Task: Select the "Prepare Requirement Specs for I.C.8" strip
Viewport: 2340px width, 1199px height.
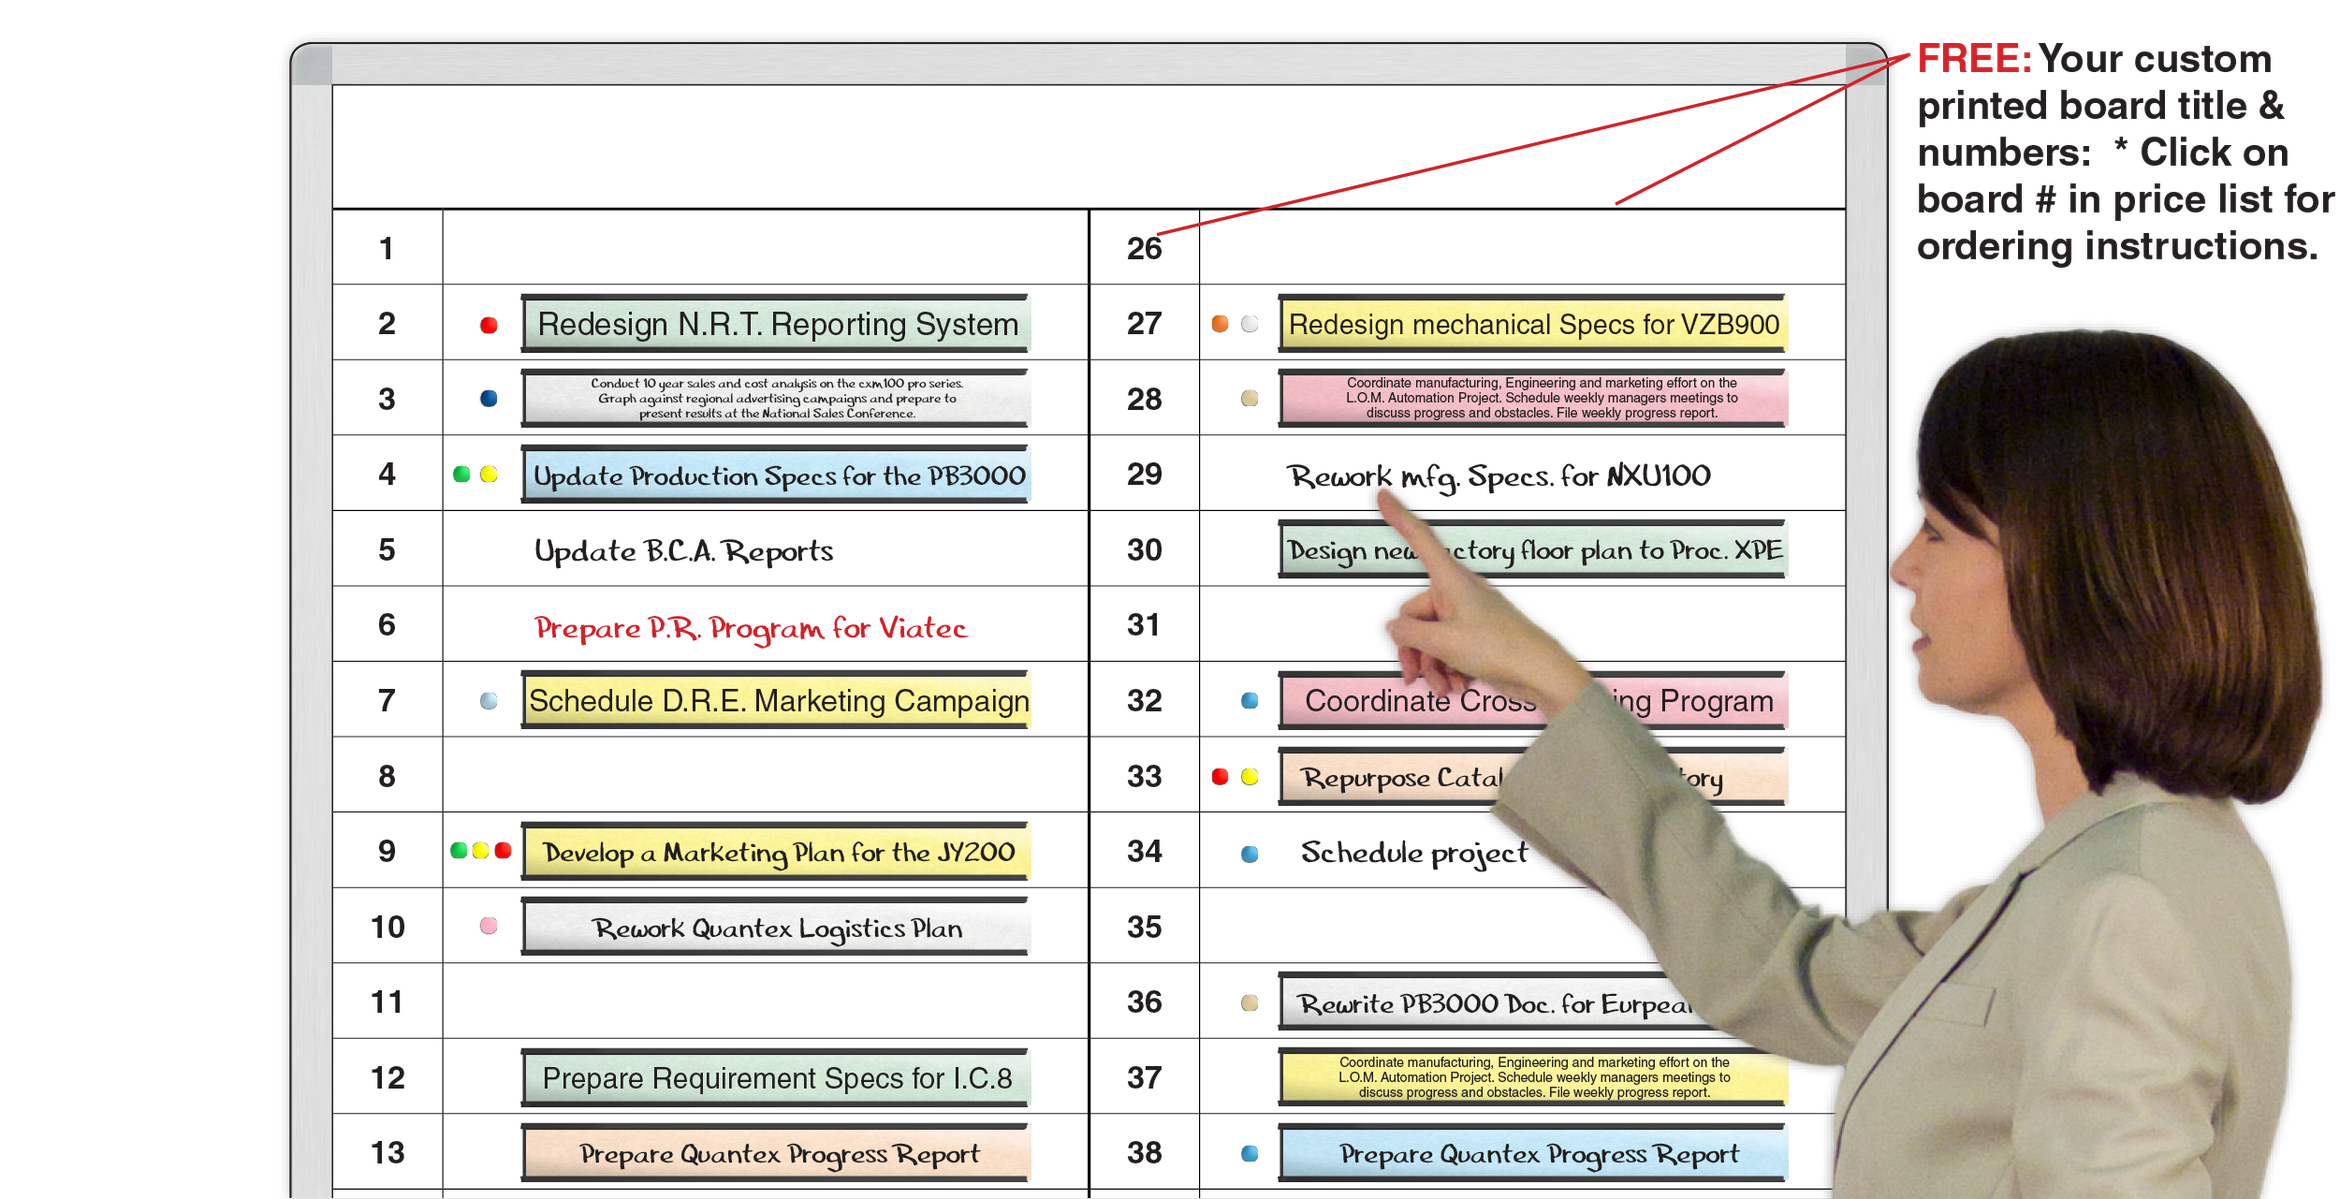Action: (x=776, y=1077)
